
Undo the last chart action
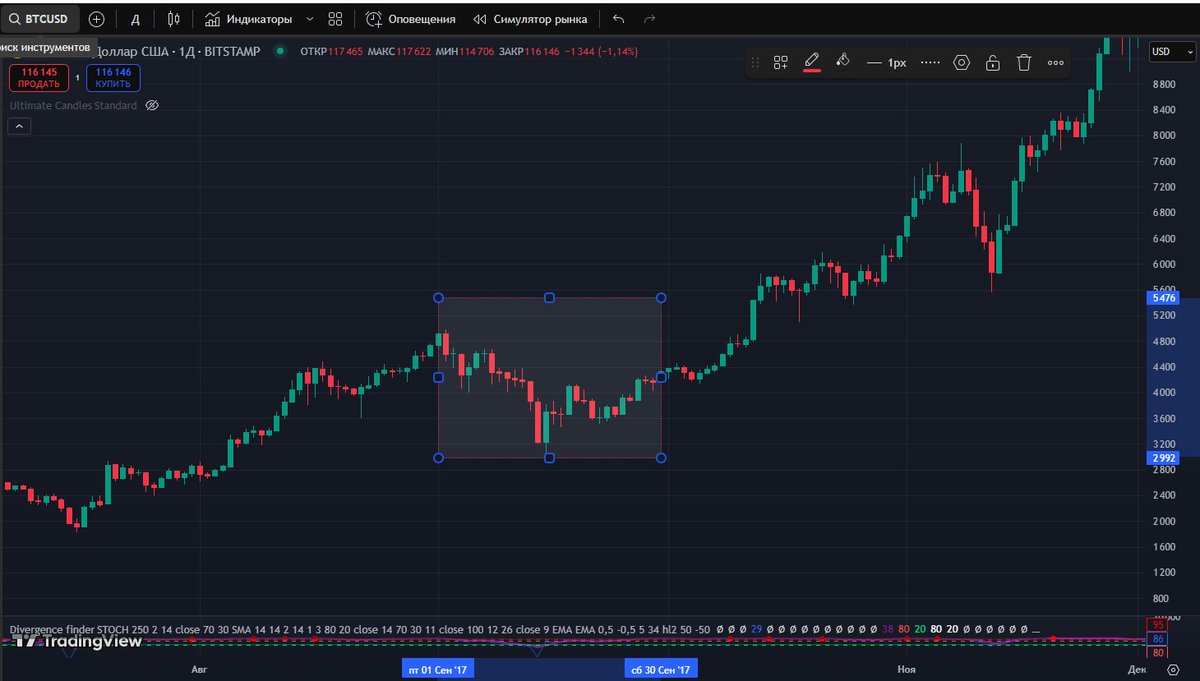[618, 19]
